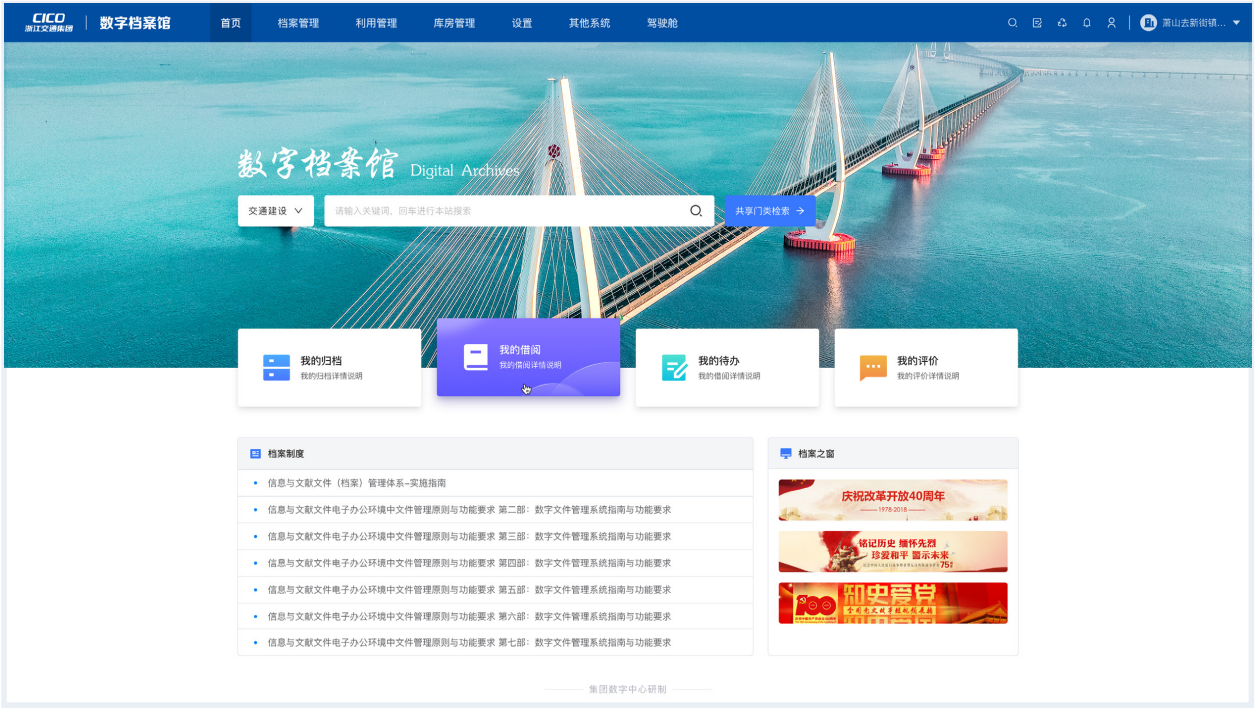Click the green pencil icon of 我的待办
Screen dimensions: 1256x711
click(674, 367)
